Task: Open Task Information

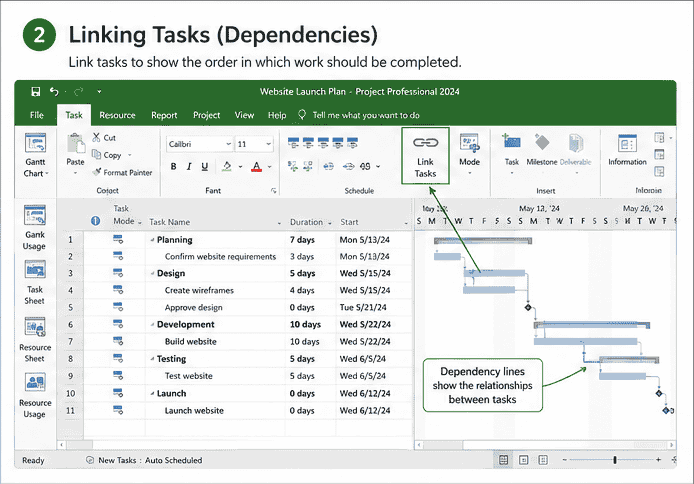Action: (627, 150)
